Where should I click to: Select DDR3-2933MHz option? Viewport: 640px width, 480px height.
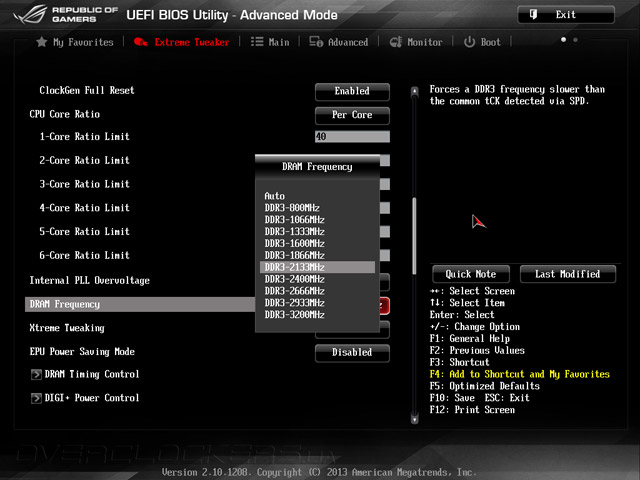317,303
